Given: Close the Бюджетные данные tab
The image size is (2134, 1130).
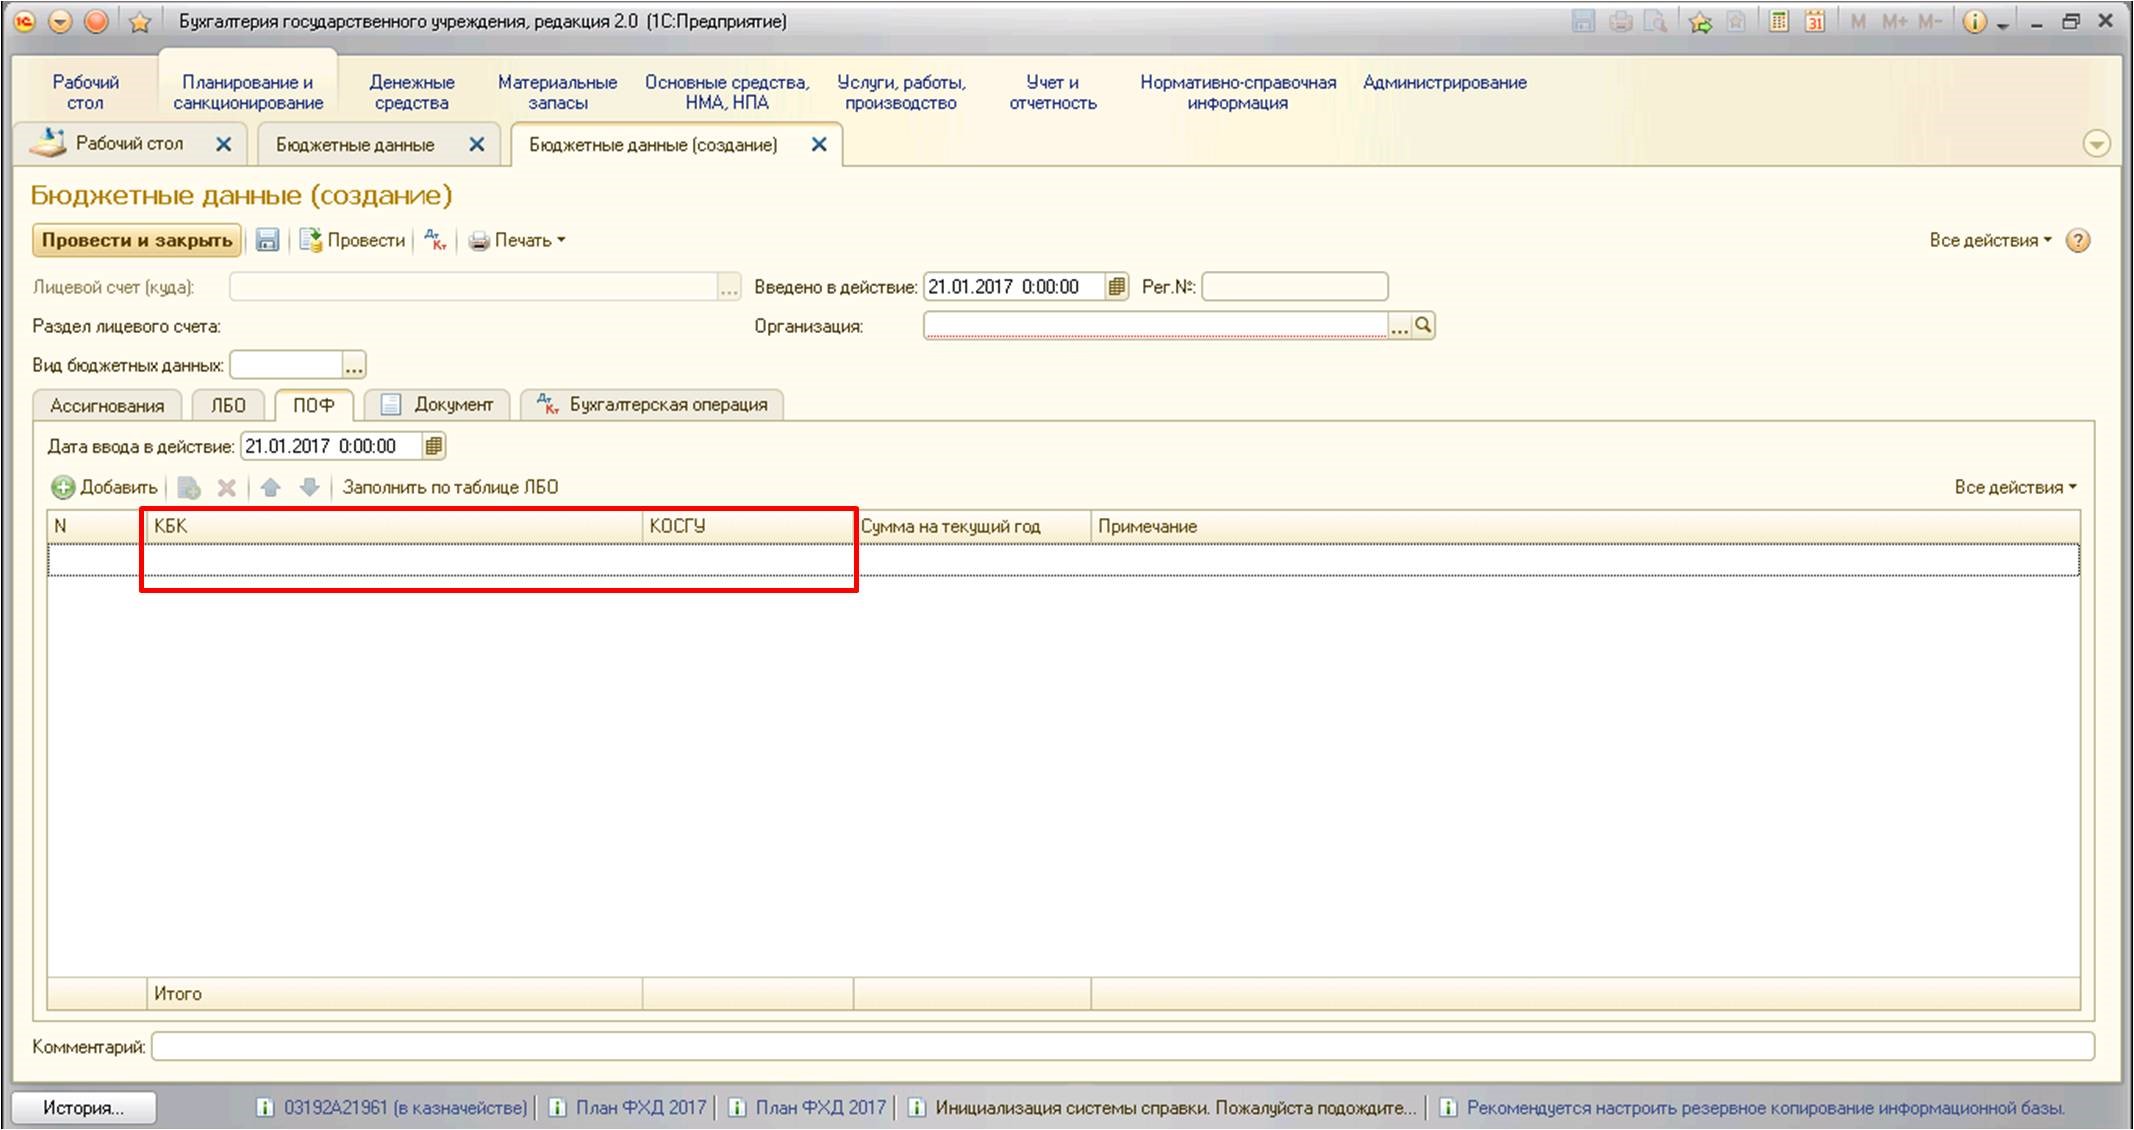Looking at the screenshot, I should [477, 145].
